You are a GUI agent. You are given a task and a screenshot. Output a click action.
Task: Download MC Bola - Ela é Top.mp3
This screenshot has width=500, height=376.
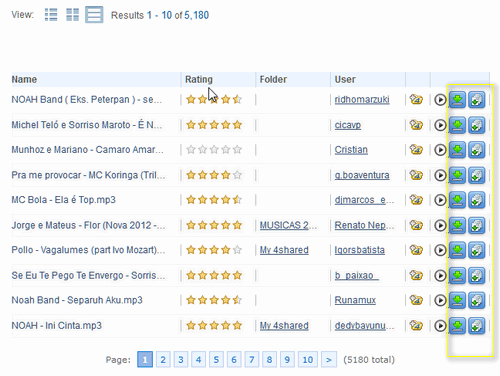click(458, 200)
